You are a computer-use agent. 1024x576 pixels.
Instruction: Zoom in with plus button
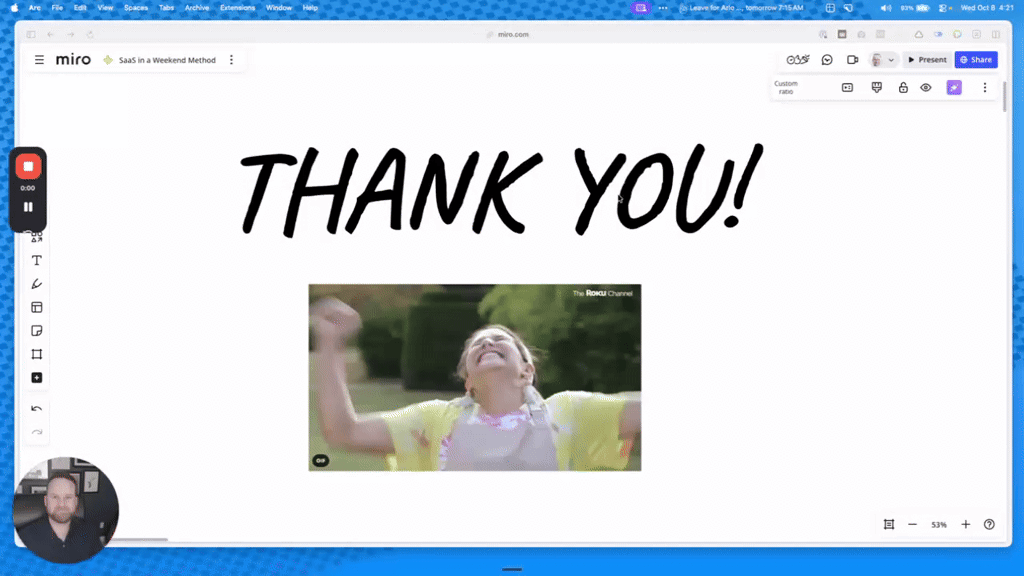(x=966, y=524)
